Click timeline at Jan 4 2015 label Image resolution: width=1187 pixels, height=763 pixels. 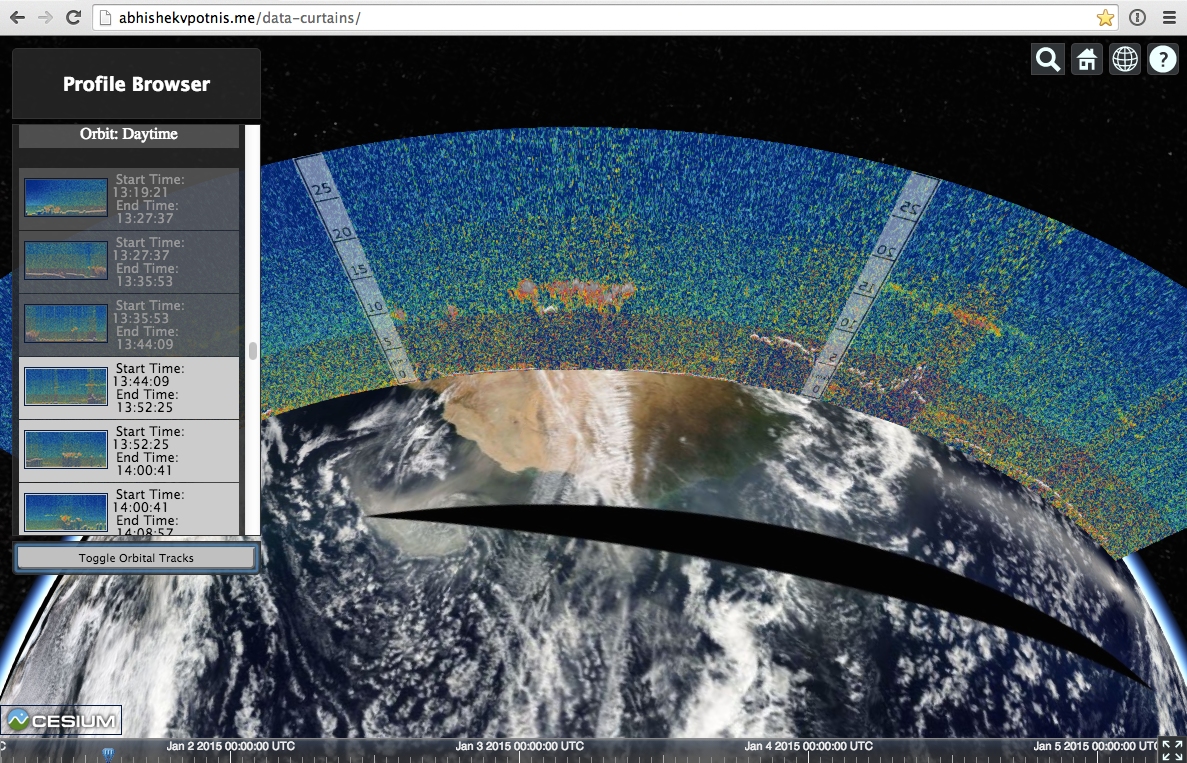(x=808, y=746)
